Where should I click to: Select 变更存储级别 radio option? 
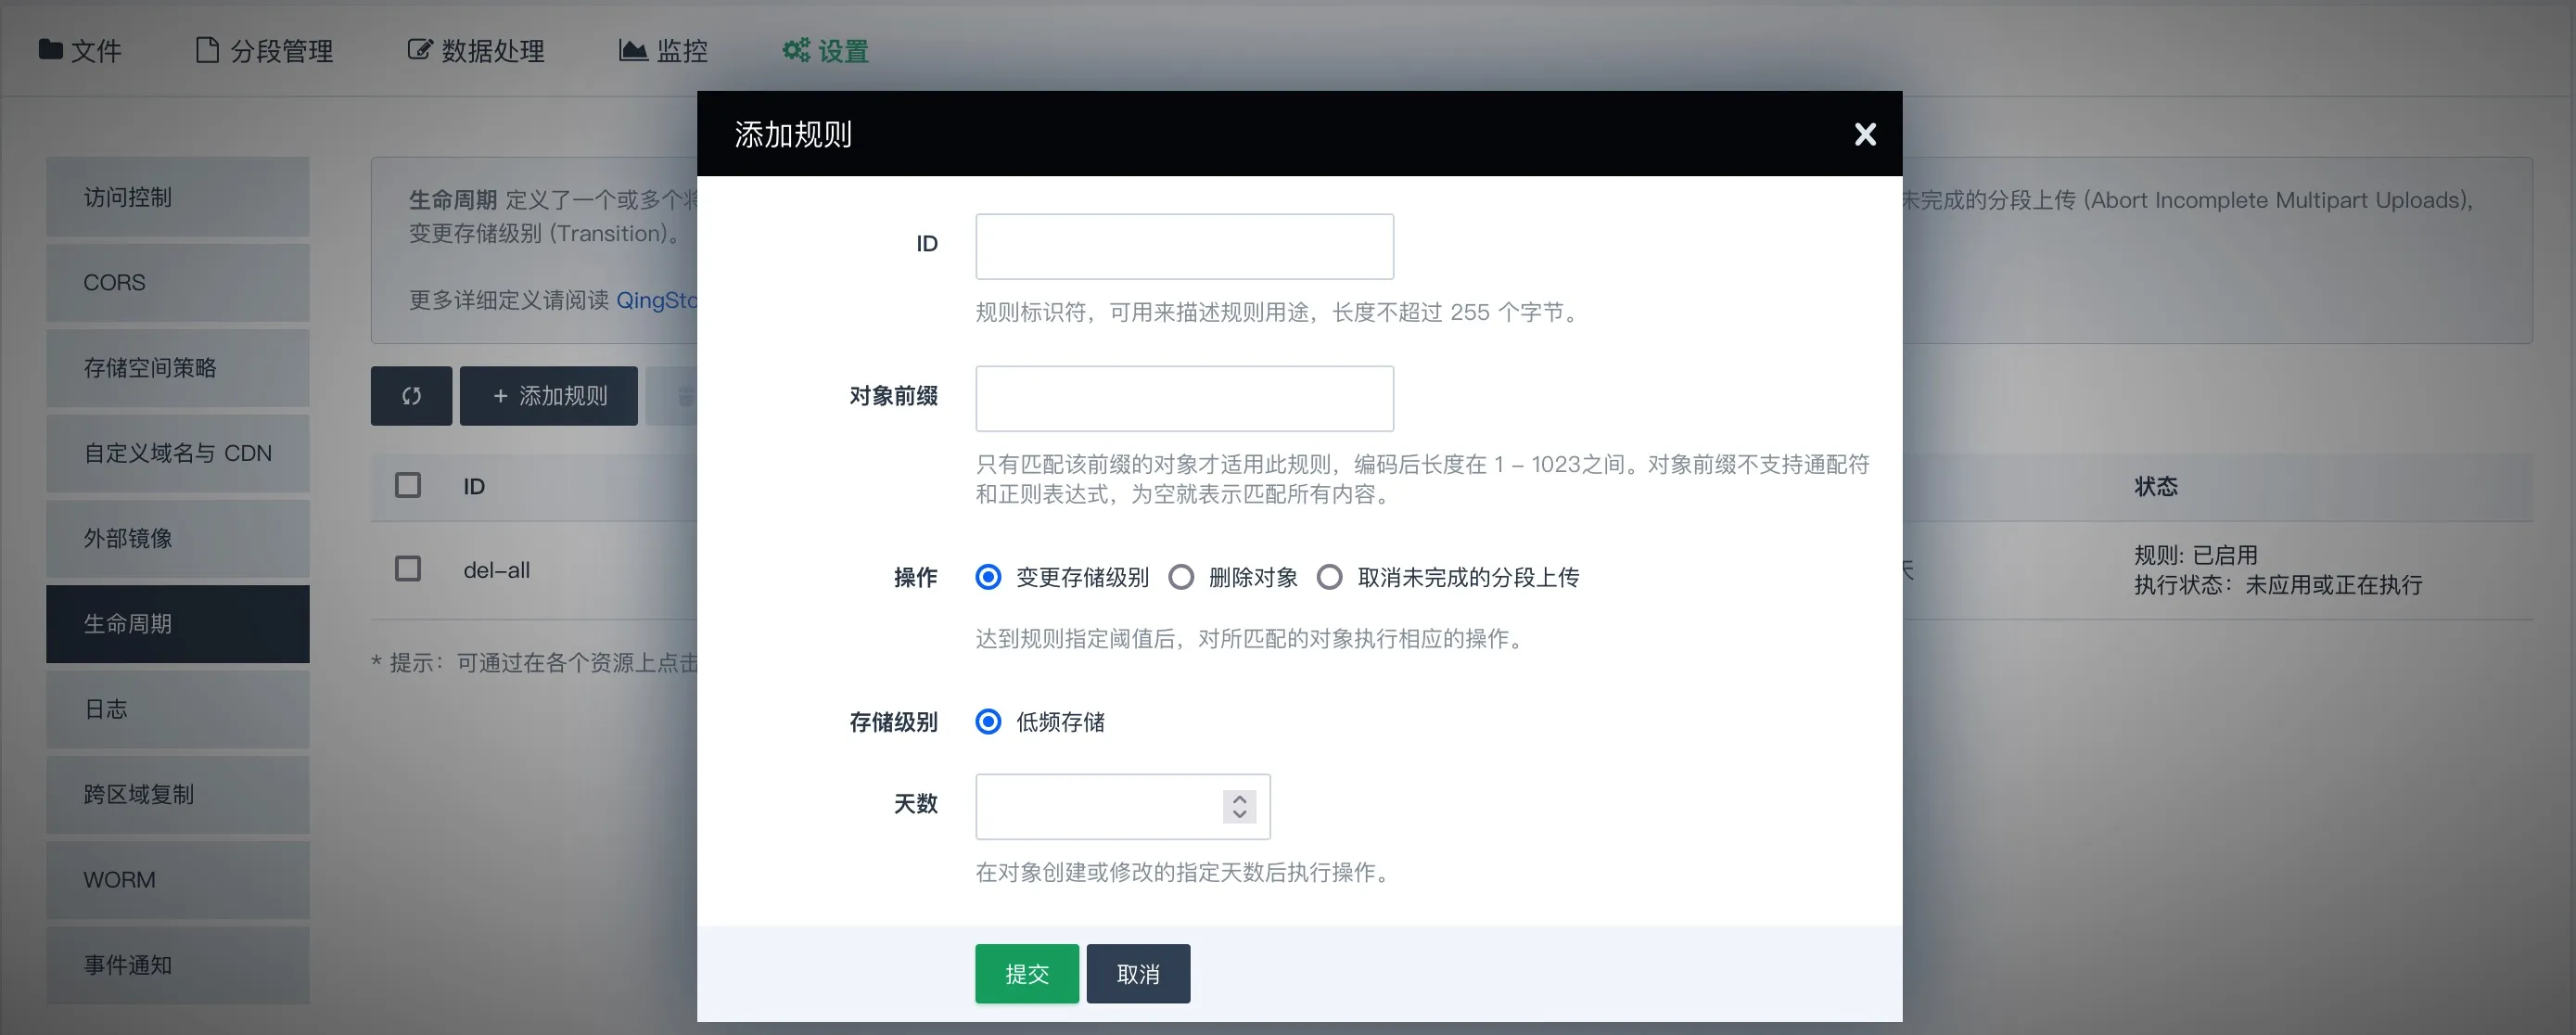pos(988,577)
